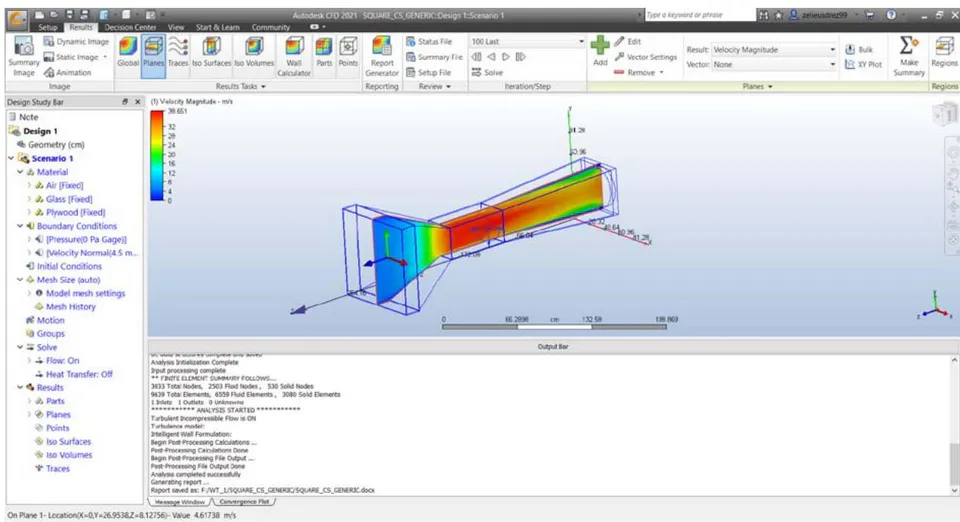
Task: Select Mesh History item
Action: point(70,307)
